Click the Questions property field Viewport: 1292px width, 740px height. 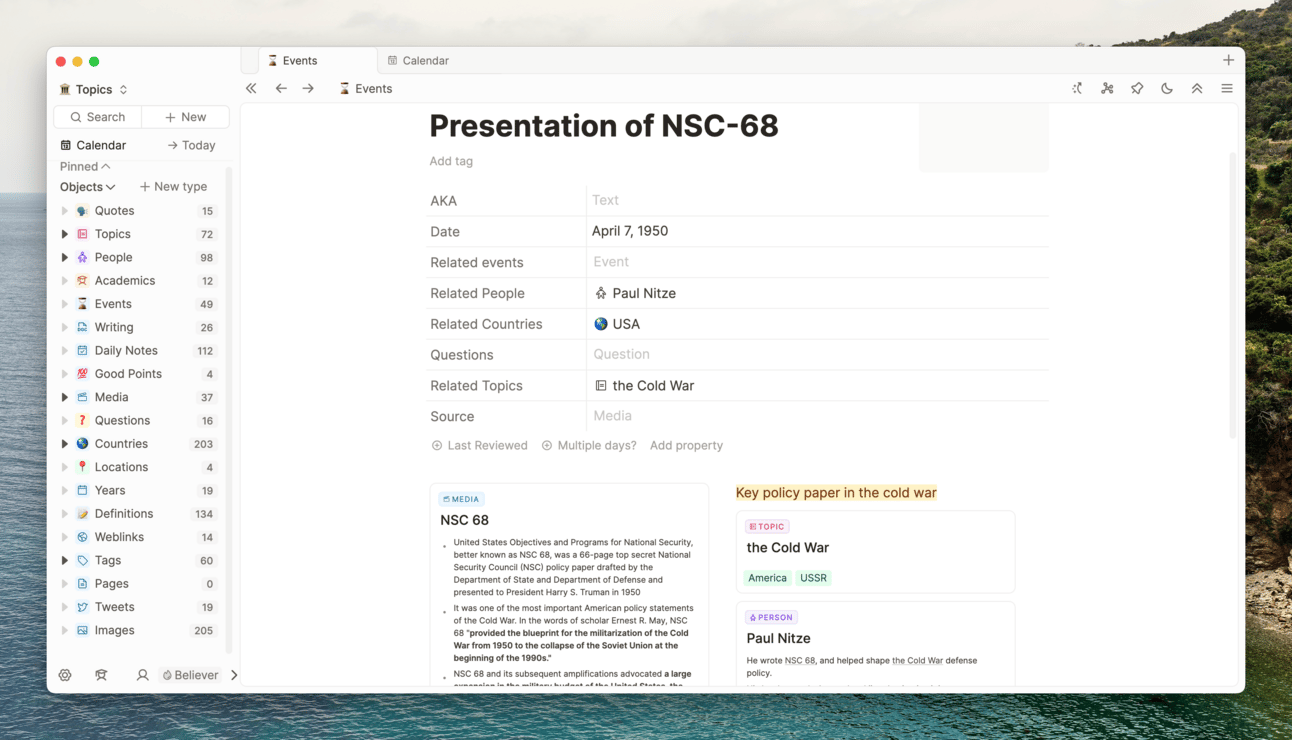(x=817, y=354)
